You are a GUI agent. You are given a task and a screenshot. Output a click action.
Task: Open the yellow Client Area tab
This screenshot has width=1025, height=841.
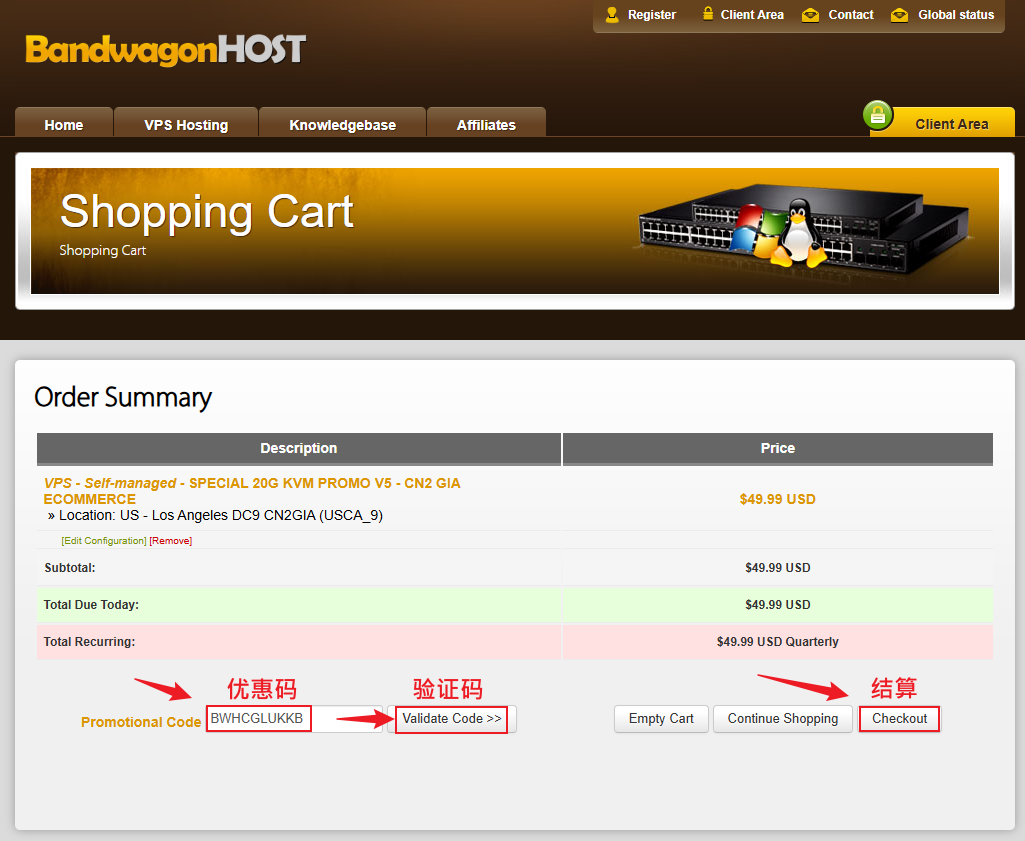(951, 124)
